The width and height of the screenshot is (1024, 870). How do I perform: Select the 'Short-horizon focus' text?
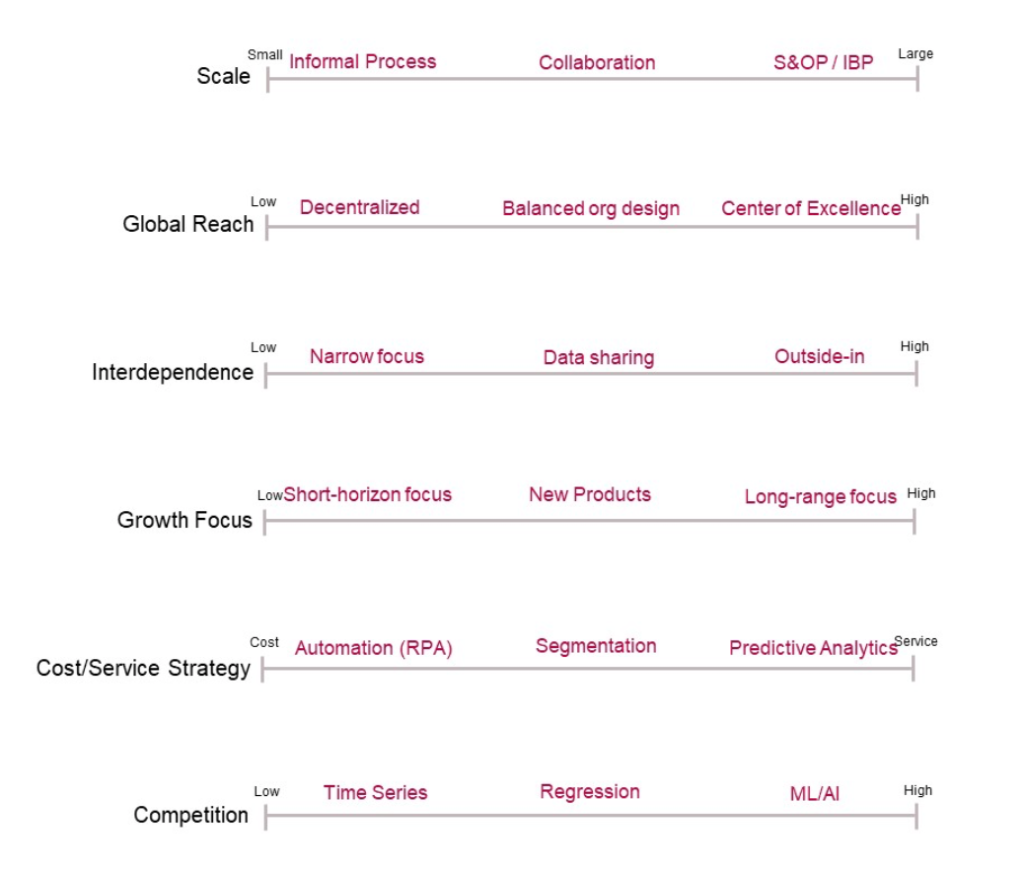click(367, 494)
